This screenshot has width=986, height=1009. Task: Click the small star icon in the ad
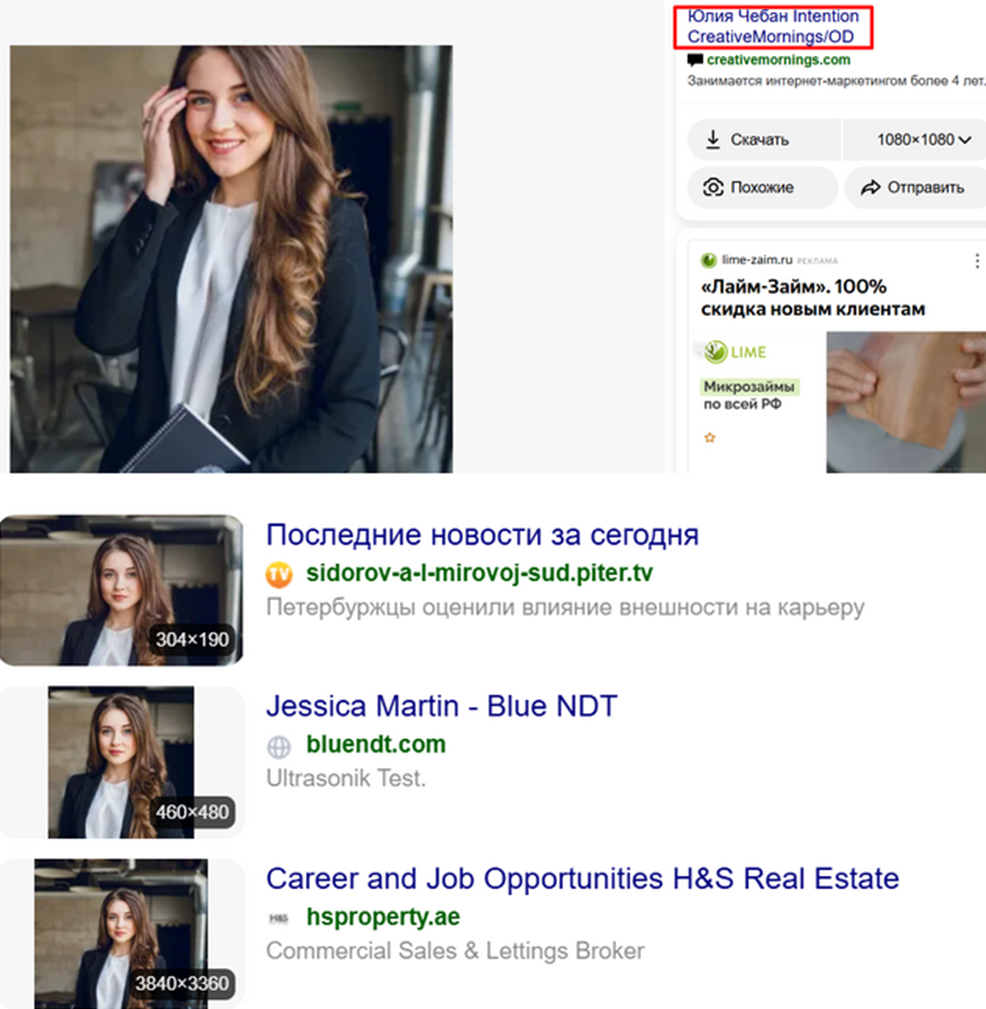click(710, 438)
